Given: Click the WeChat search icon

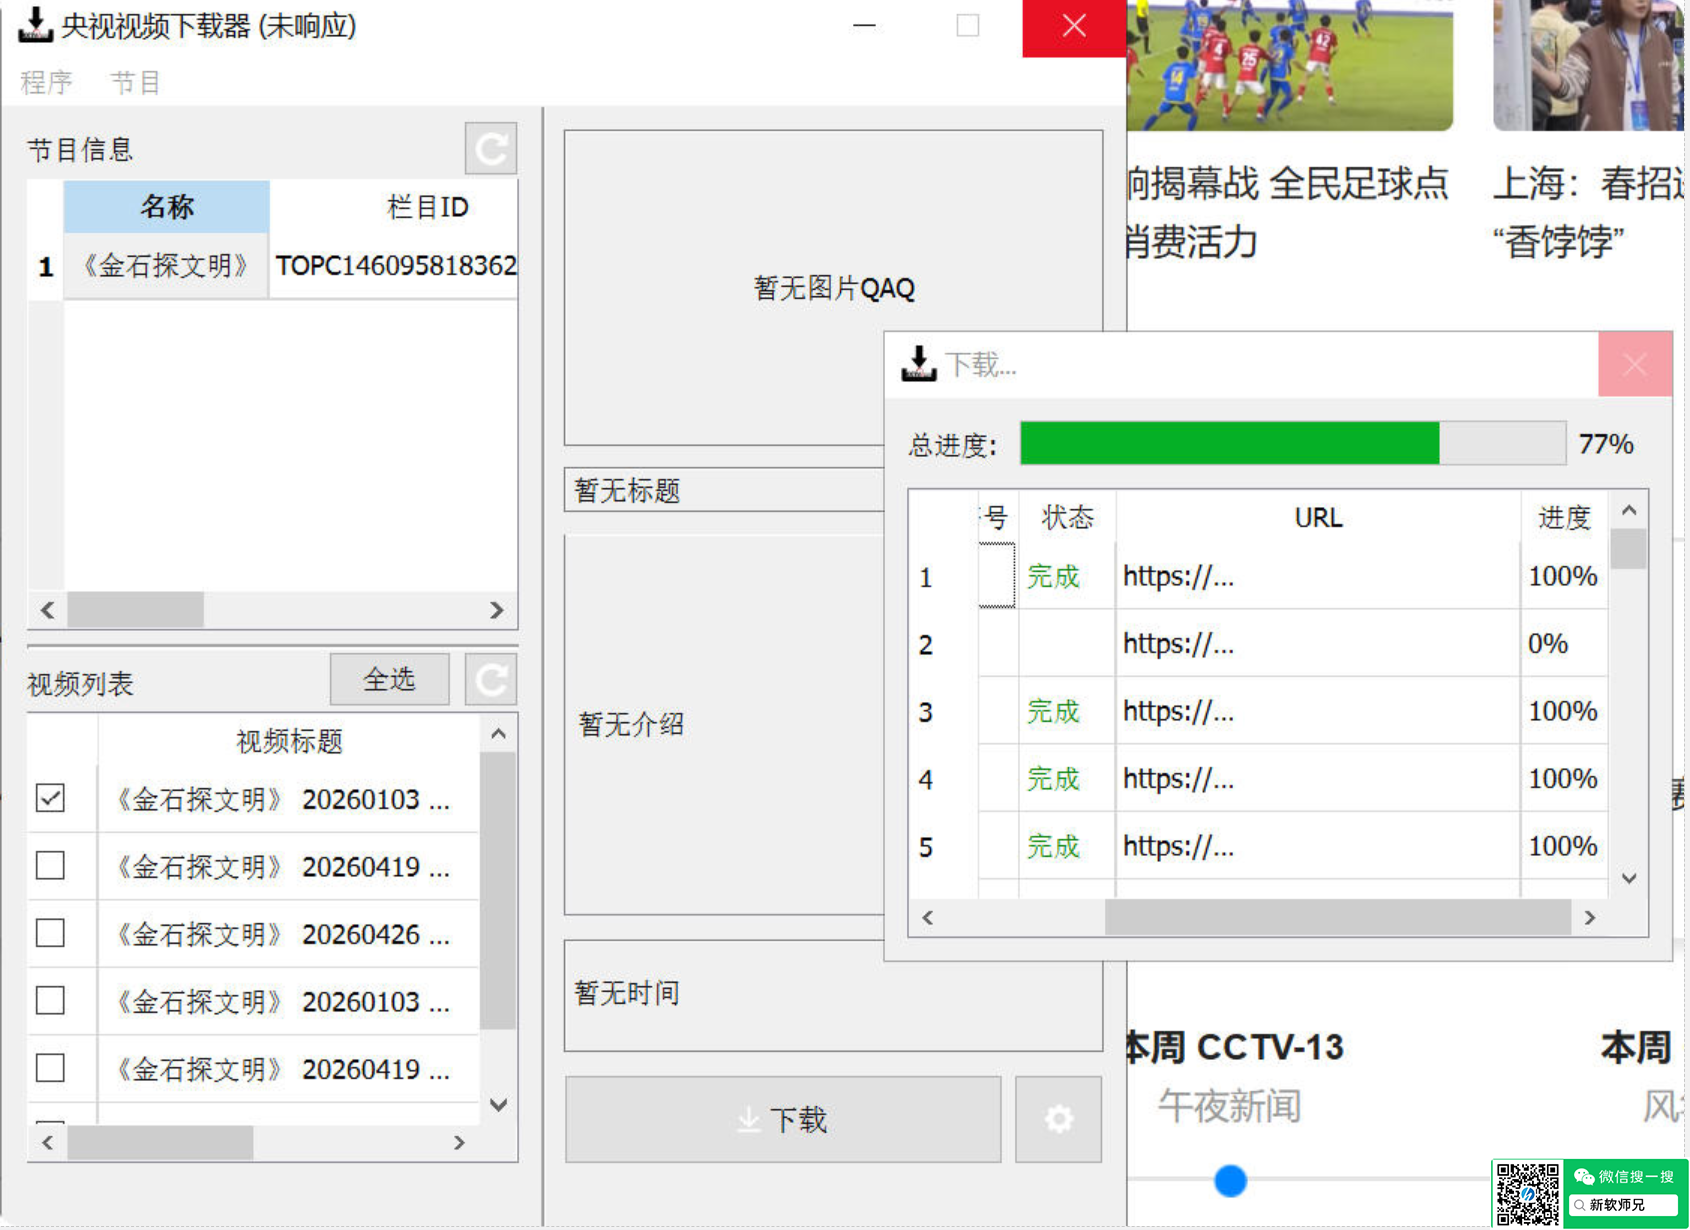Looking at the screenshot, I should tap(1584, 1176).
